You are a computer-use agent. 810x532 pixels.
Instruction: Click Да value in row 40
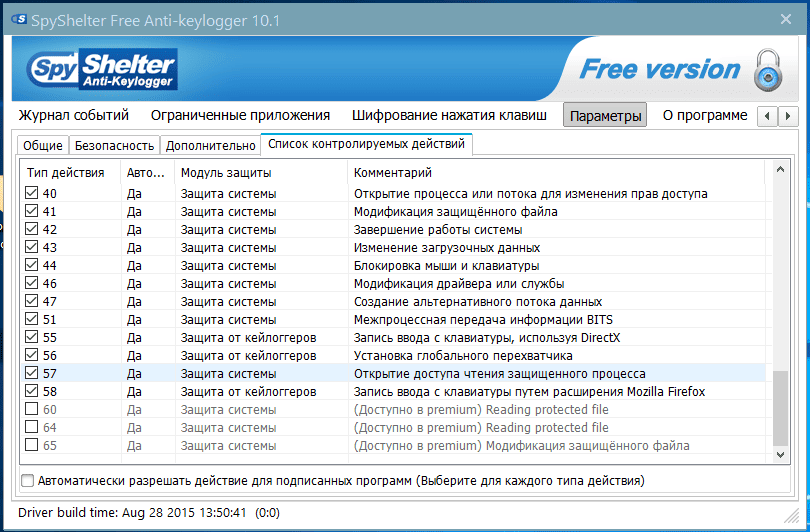coord(134,194)
